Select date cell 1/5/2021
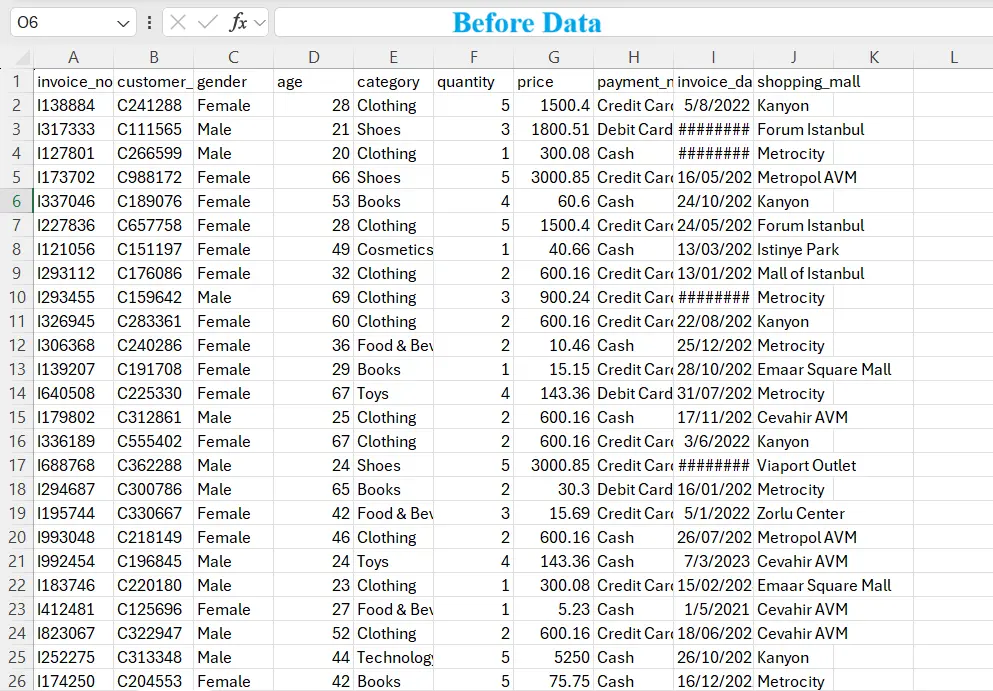The width and height of the screenshot is (993, 691). tap(713, 609)
